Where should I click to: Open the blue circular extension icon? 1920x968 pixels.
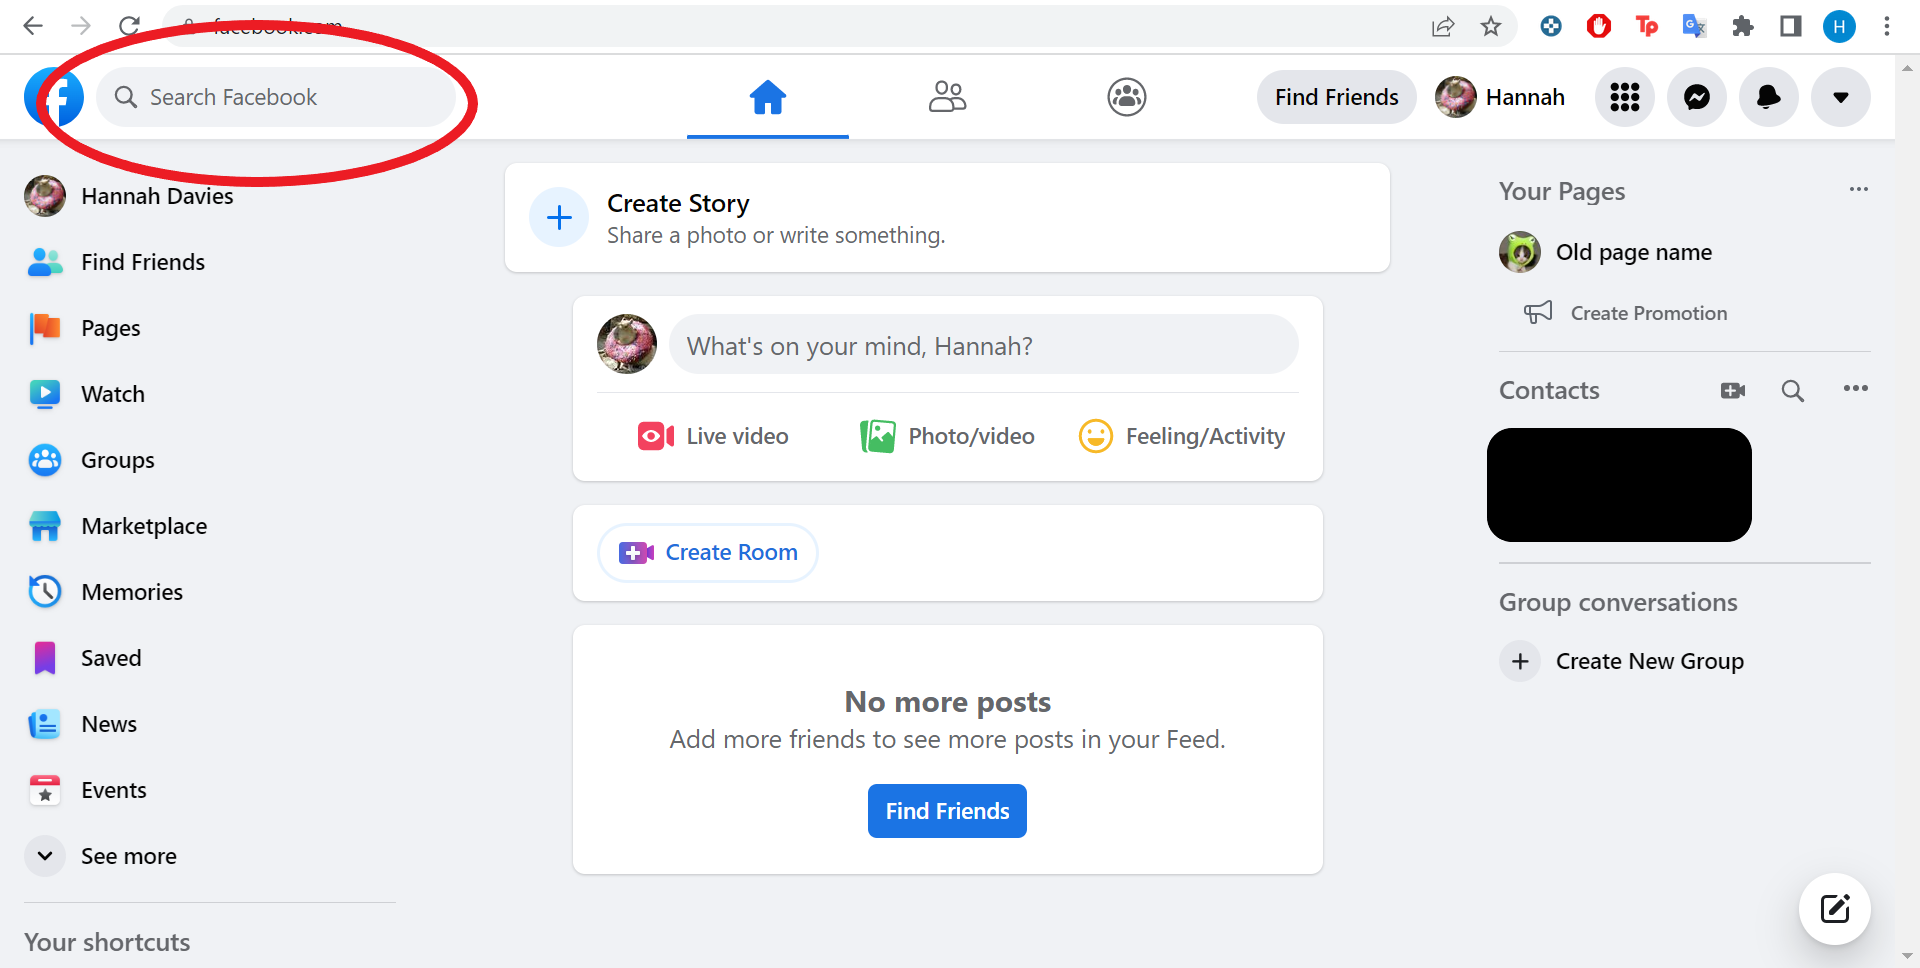[1551, 26]
